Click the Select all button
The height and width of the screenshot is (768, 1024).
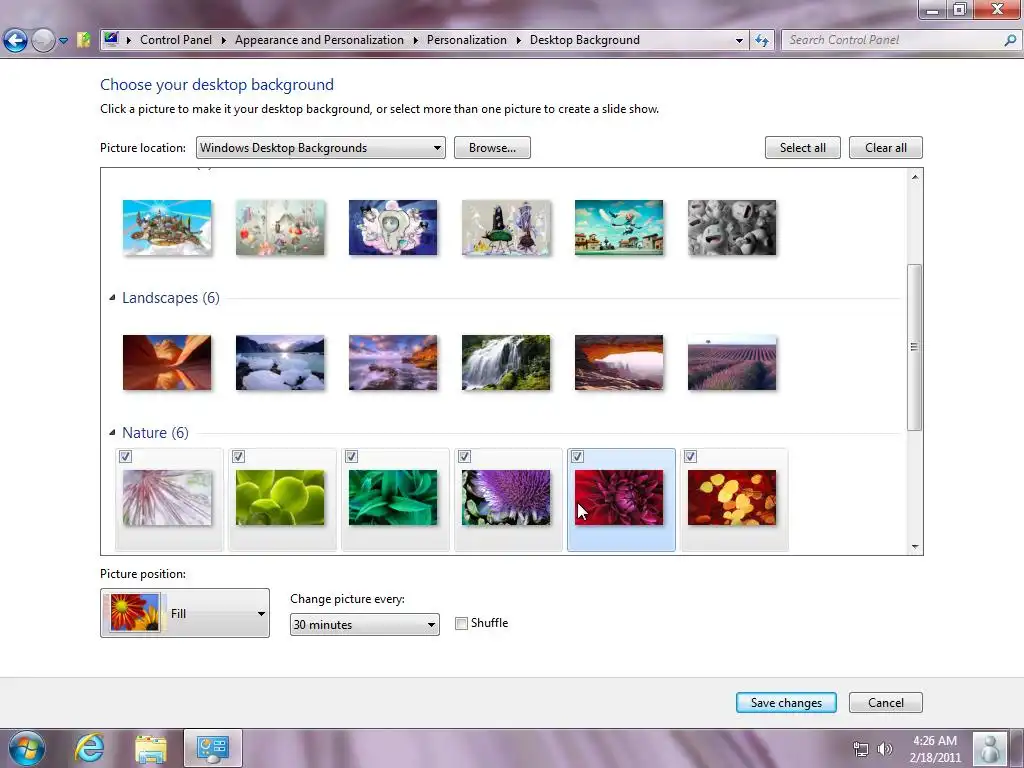coord(803,148)
